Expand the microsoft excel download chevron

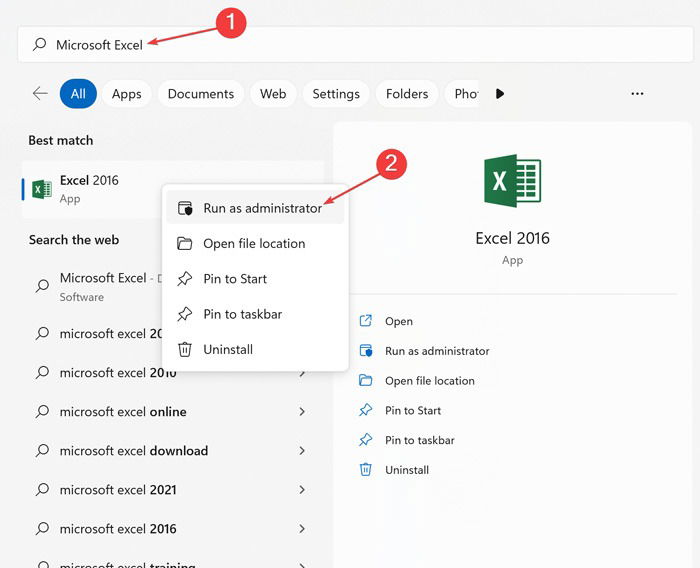302,451
